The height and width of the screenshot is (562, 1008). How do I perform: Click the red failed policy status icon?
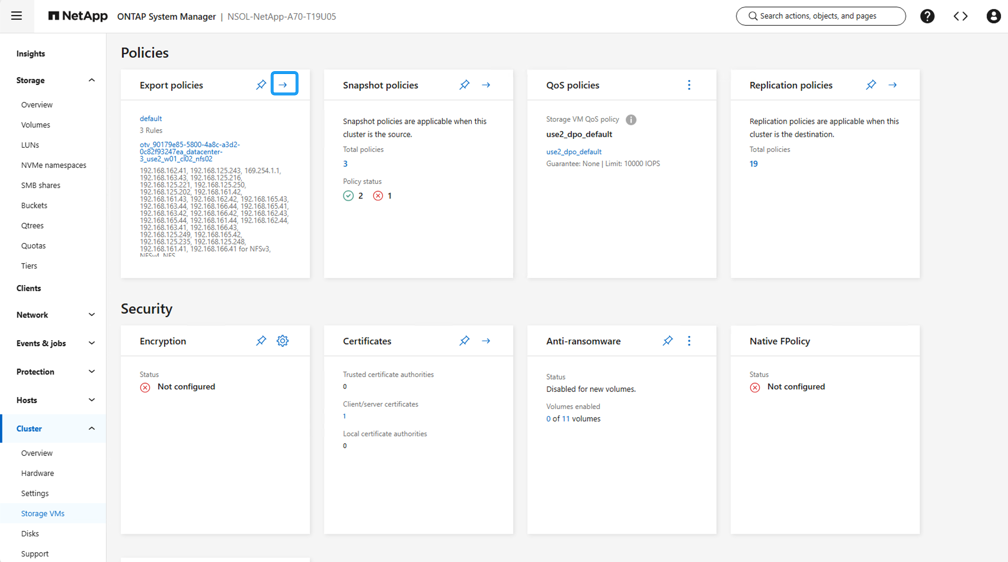(378, 195)
